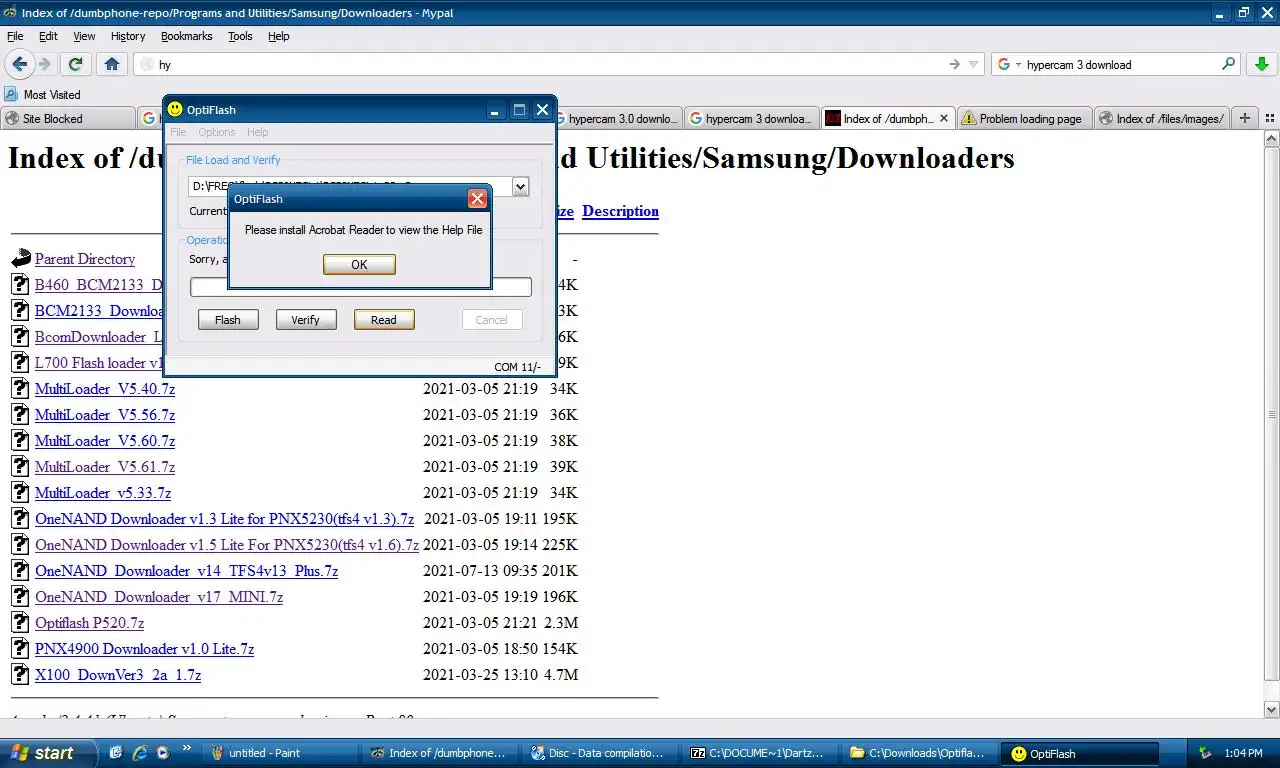Open the browser Edit menu
The width and height of the screenshot is (1280, 768).
48,36
